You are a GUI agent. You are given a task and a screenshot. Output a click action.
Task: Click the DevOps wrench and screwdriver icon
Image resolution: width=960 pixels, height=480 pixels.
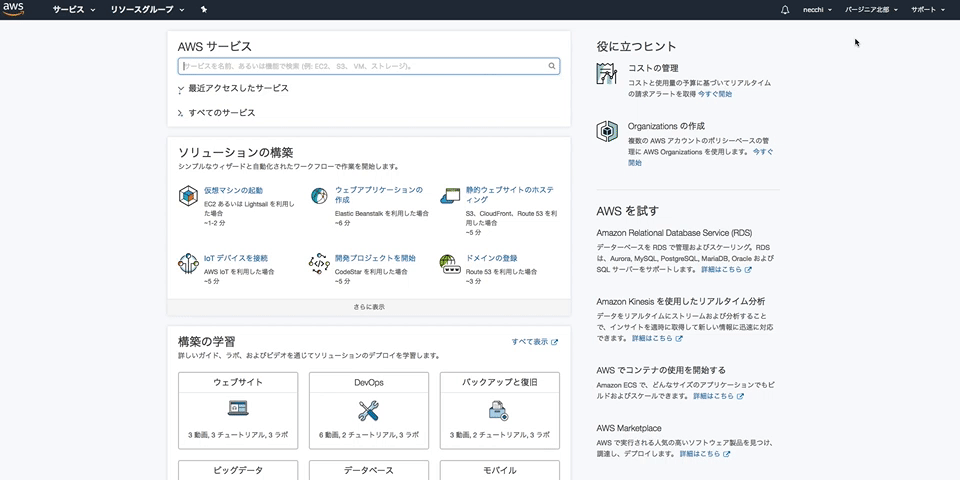pyautogui.click(x=369, y=410)
